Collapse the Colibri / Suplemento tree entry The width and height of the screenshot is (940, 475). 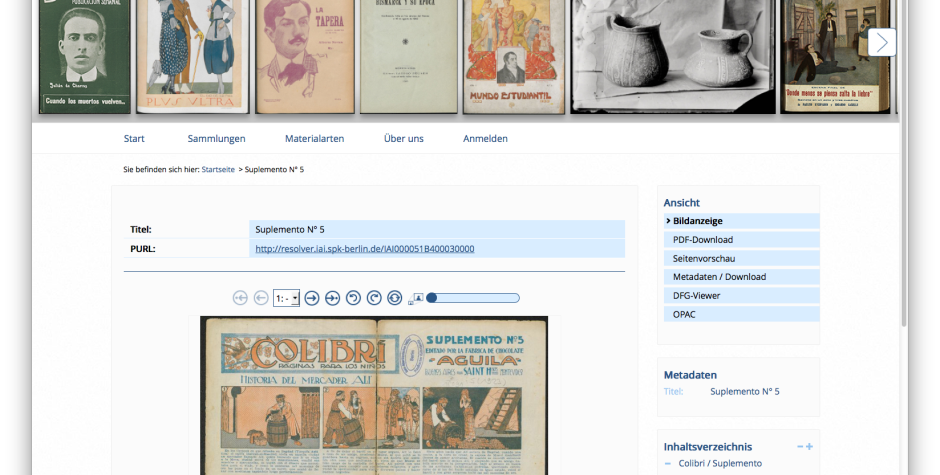[x=668, y=464]
